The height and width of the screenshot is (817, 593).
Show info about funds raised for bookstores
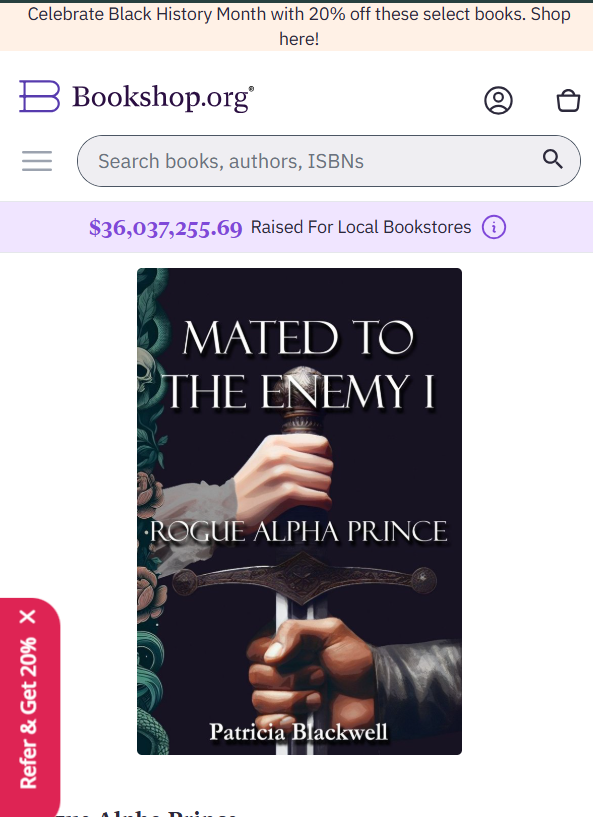tap(493, 227)
